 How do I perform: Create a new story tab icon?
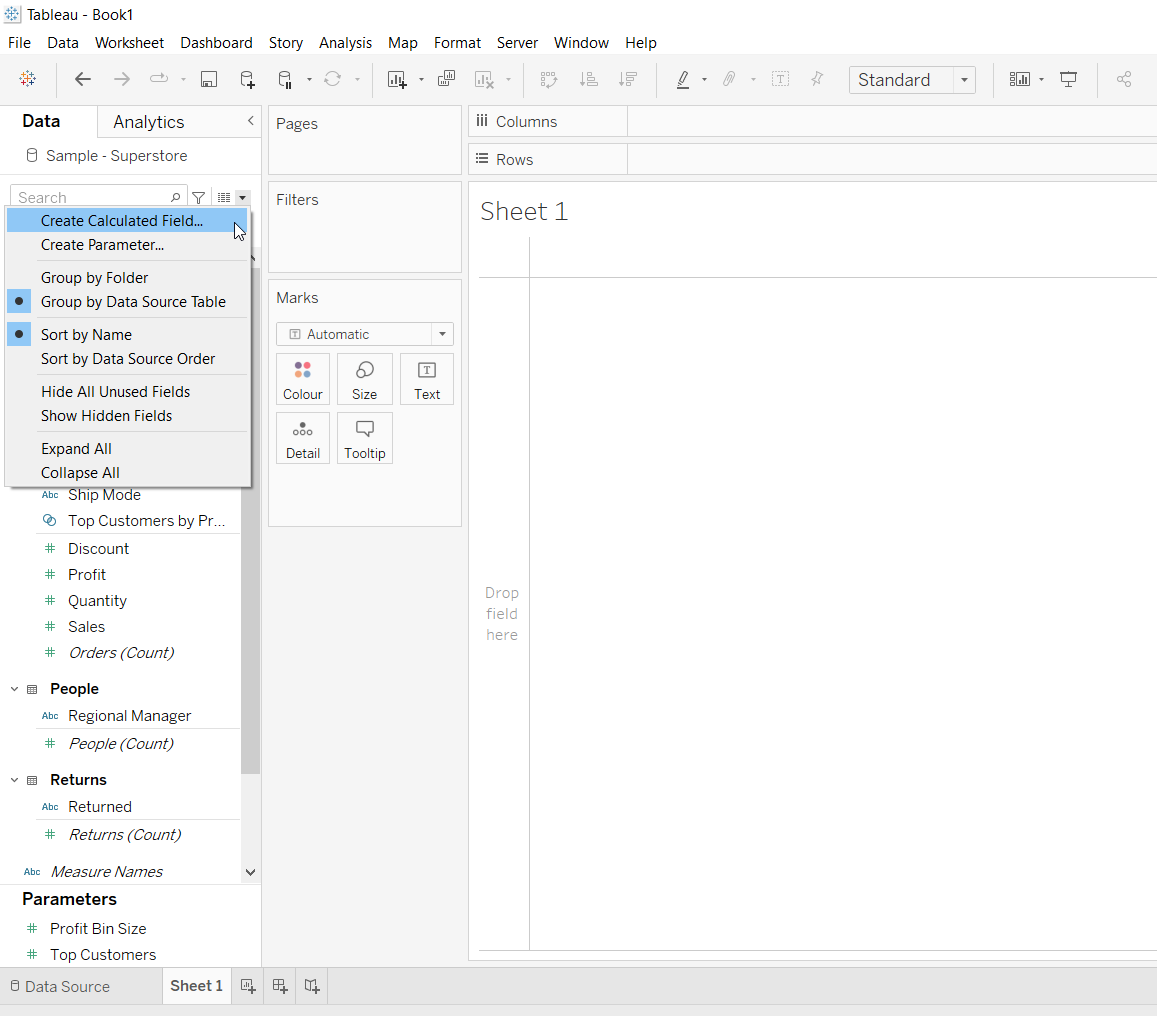pyautogui.click(x=312, y=986)
